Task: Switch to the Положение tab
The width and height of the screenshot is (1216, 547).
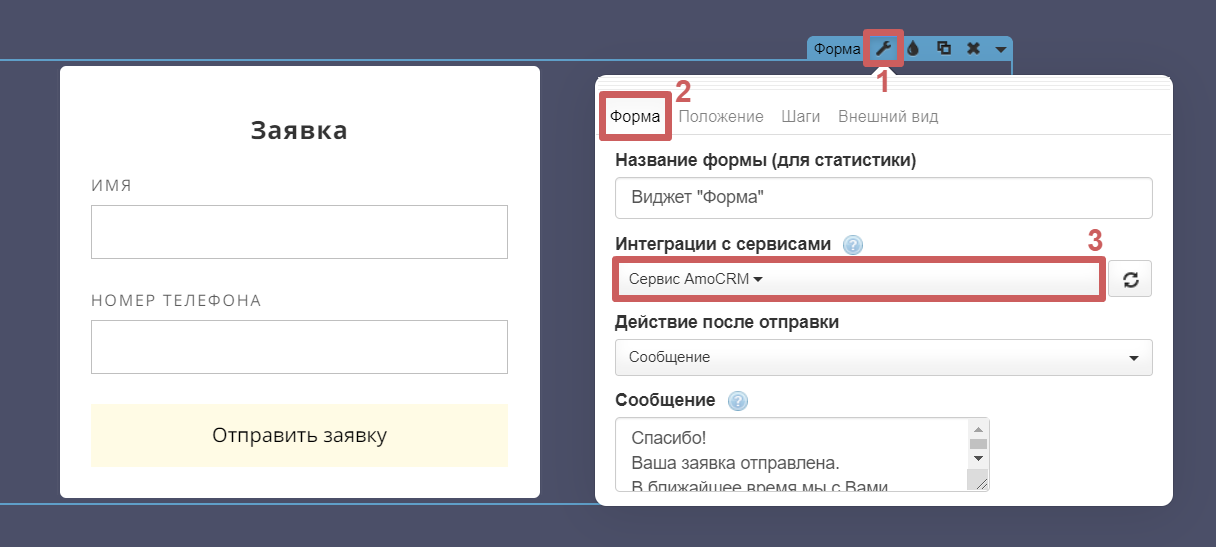Action: [x=720, y=116]
